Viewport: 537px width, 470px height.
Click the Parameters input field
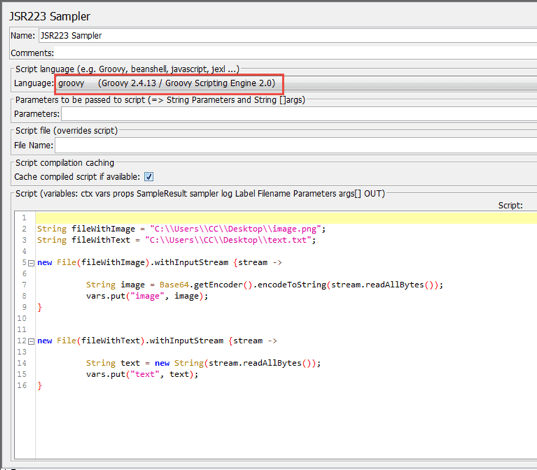tap(299, 114)
